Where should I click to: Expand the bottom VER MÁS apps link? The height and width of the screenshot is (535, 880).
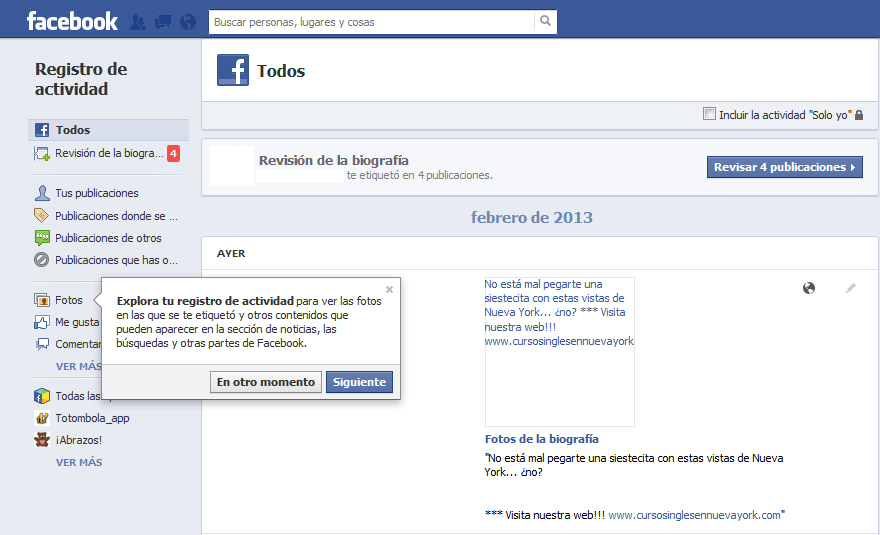click(x=79, y=463)
